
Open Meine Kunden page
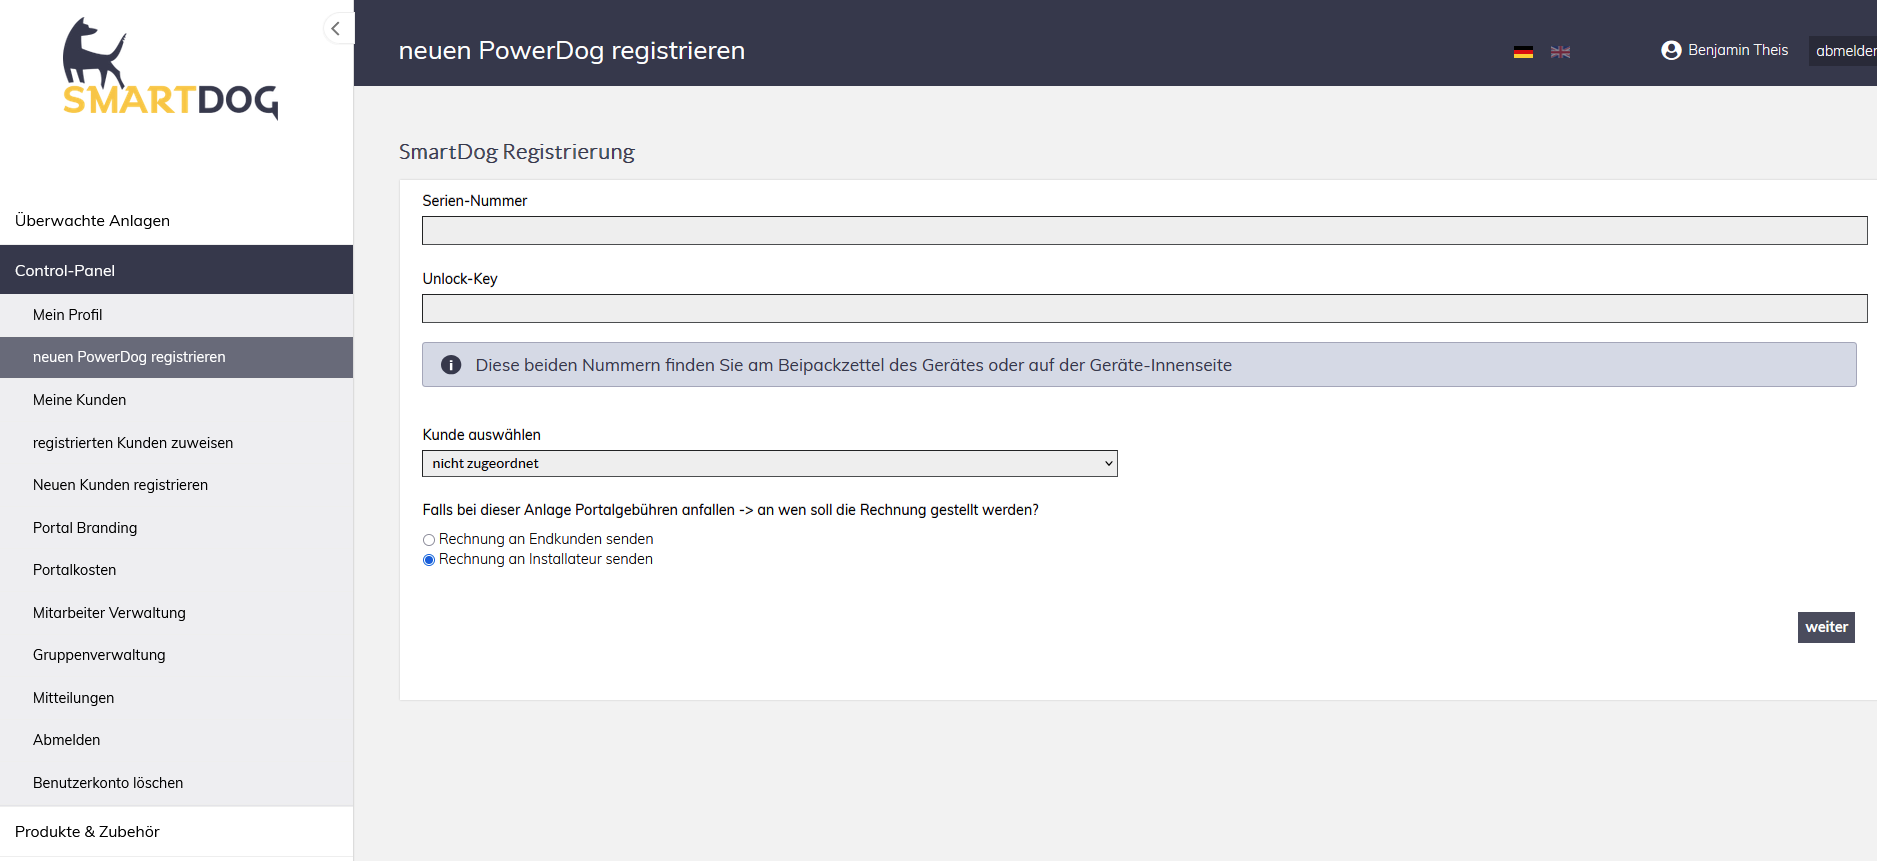point(80,400)
